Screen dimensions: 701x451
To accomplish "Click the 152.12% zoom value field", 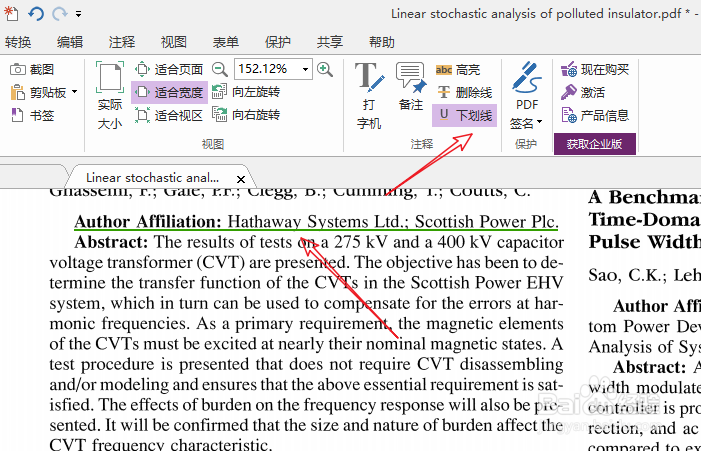I will (x=266, y=69).
